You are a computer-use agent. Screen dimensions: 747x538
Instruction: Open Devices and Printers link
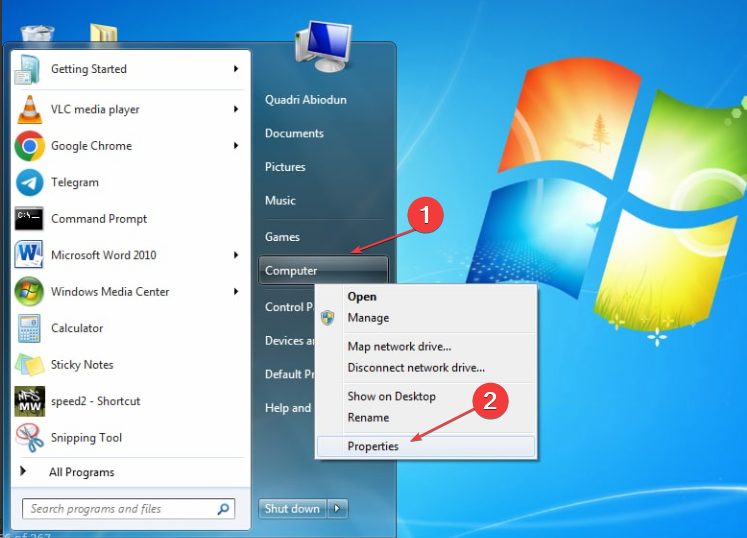(x=290, y=341)
